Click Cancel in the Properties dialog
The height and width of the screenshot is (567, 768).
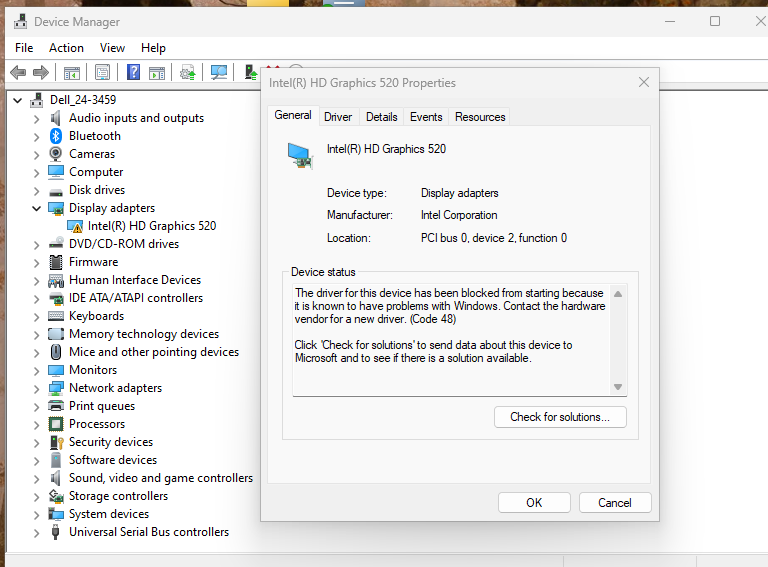[x=615, y=503]
